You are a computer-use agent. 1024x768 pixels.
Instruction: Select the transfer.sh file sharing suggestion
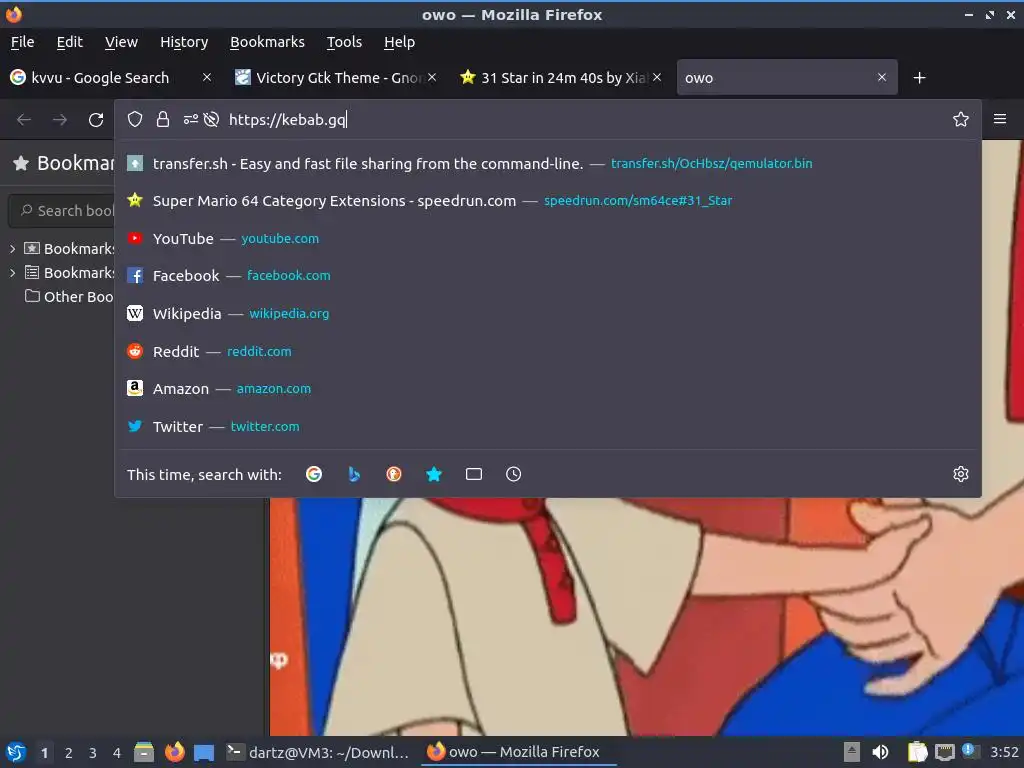[547, 163]
